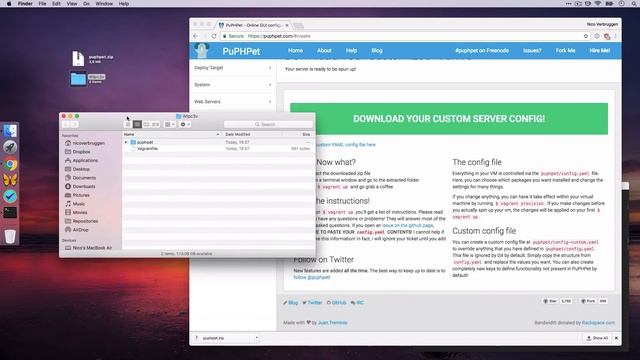Image resolution: width=640 pixels, height=360 pixels.
Task: Select the puphpet folder row in Finder
Action: [x=218, y=142]
